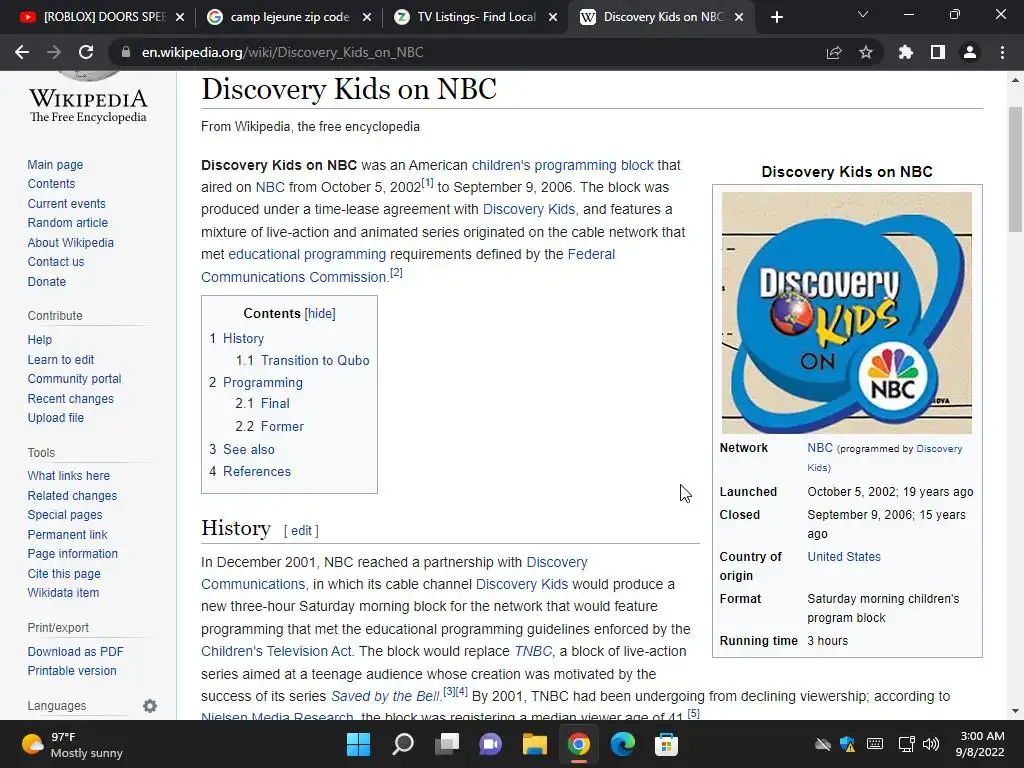Close the Discovery Kids on NBC tab
1024x768 pixels.
click(739, 17)
